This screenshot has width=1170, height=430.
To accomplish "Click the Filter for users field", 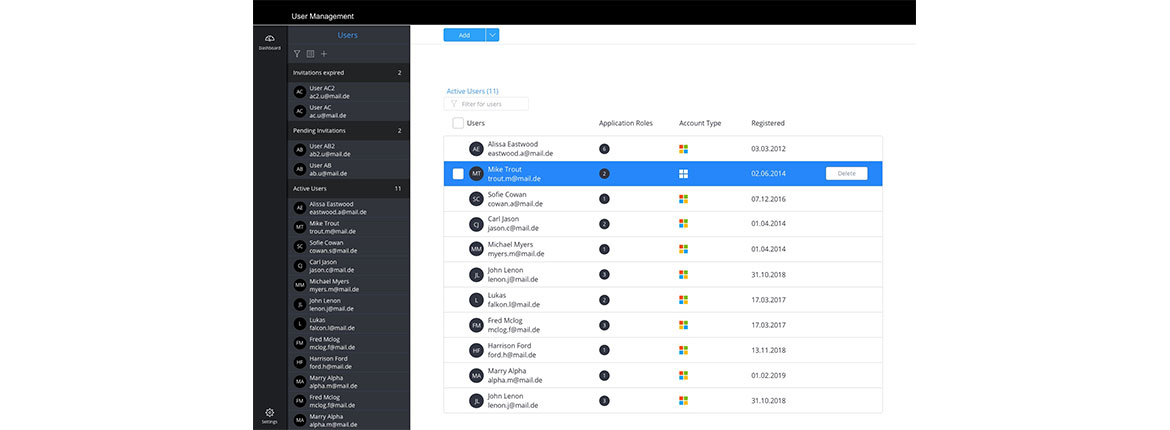I will 492,104.
